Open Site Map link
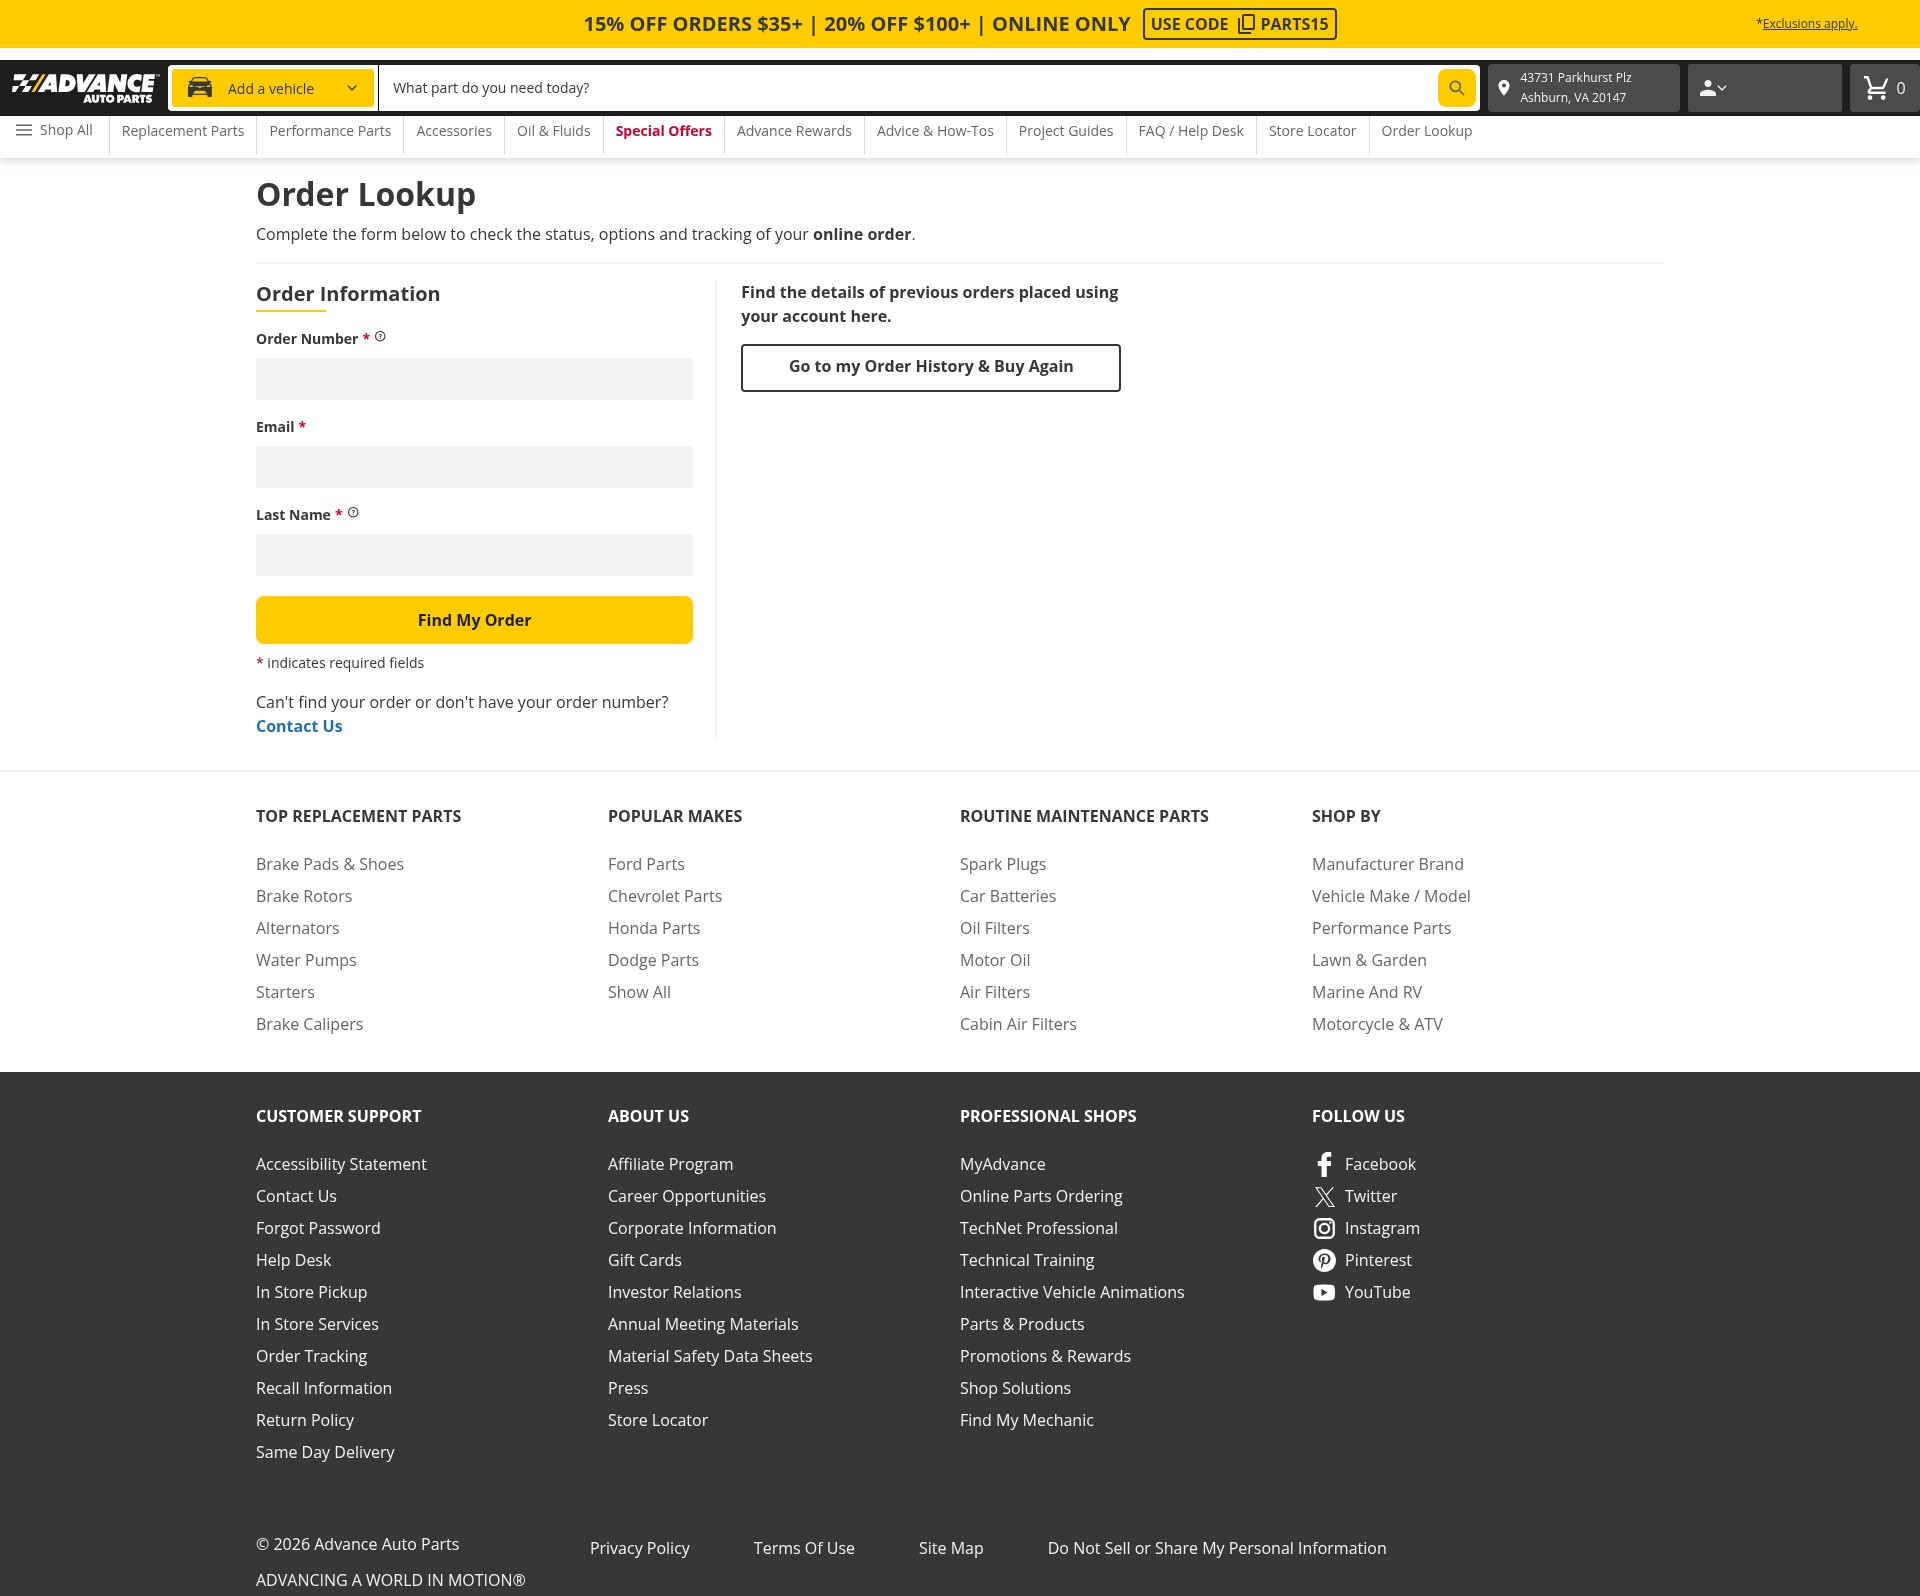Screen dimensions: 1920x1596 pyautogui.click(x=951, y=1548)
